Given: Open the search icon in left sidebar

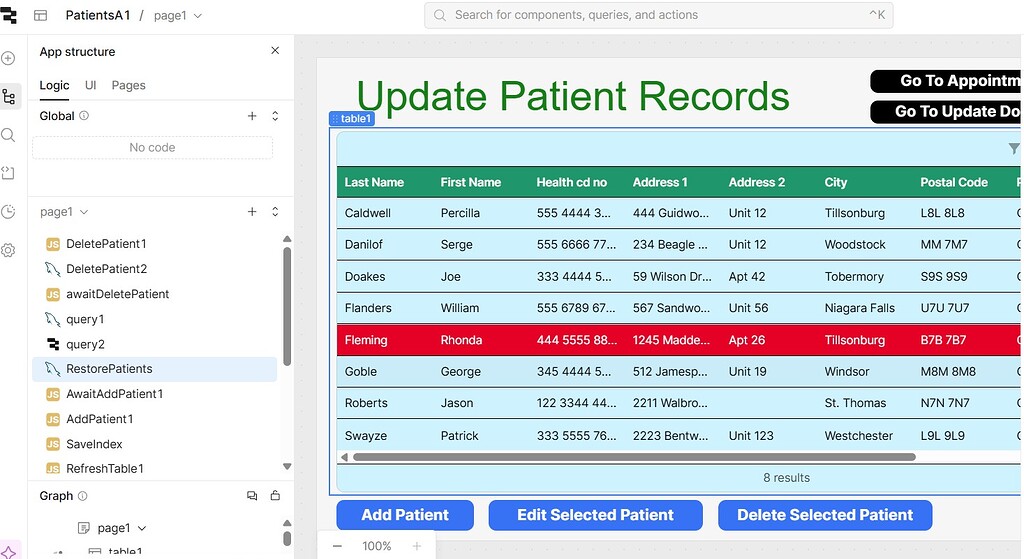Looking at the screenshot, I should [8, 135].
